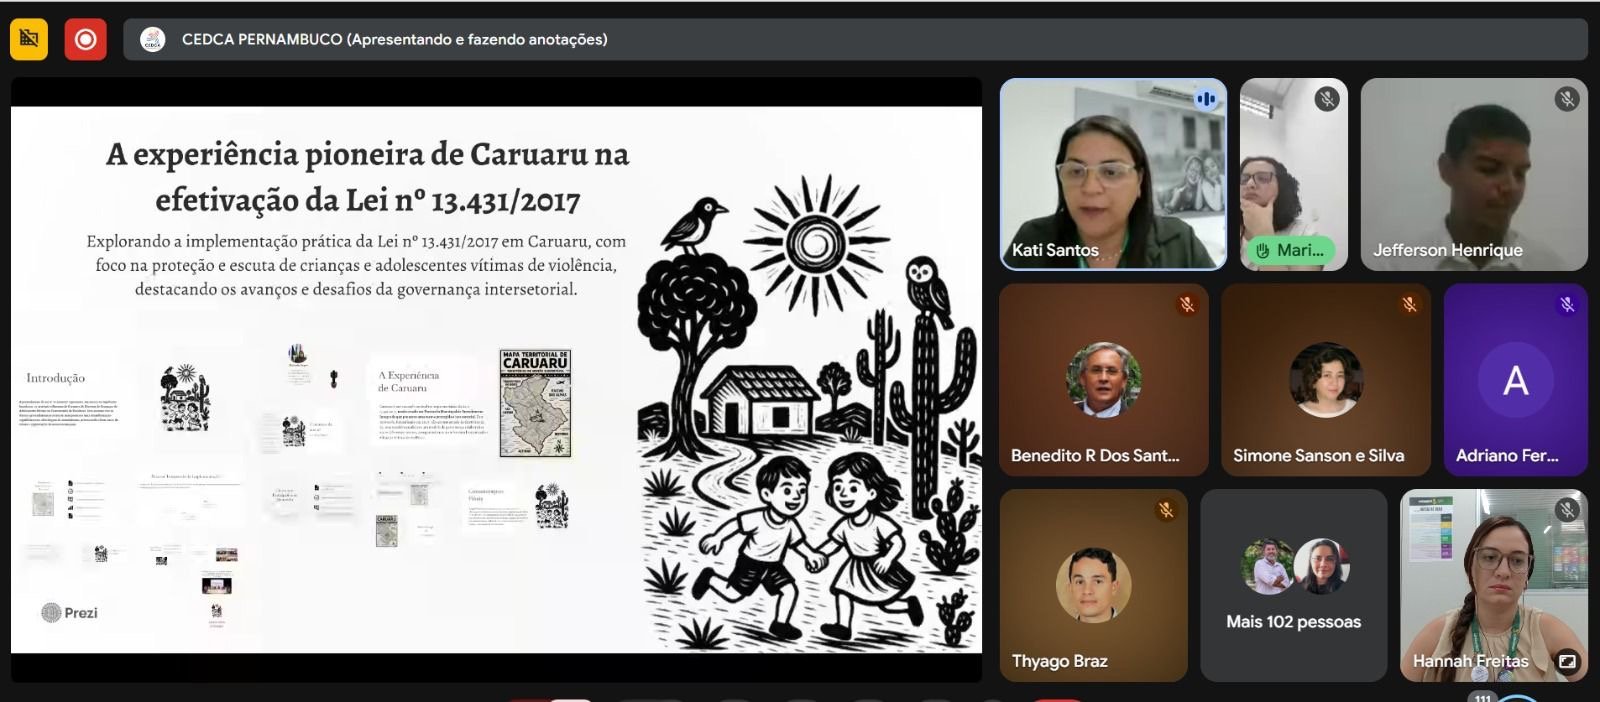This screenshot has width=1600, height=702.
Task: Expand the 'Mais 102 pessoas' participants tile
Action: (1293, 585)
